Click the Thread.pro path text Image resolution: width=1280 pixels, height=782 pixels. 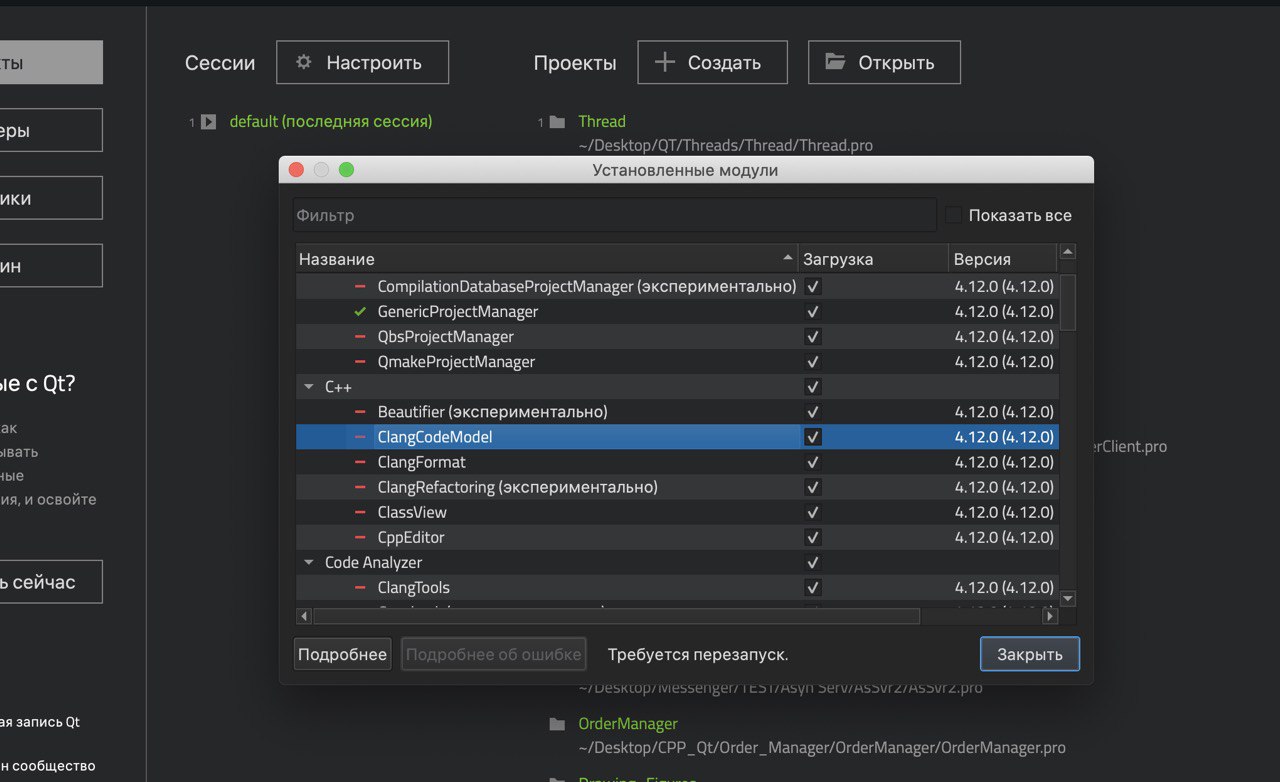pos(725,145)
